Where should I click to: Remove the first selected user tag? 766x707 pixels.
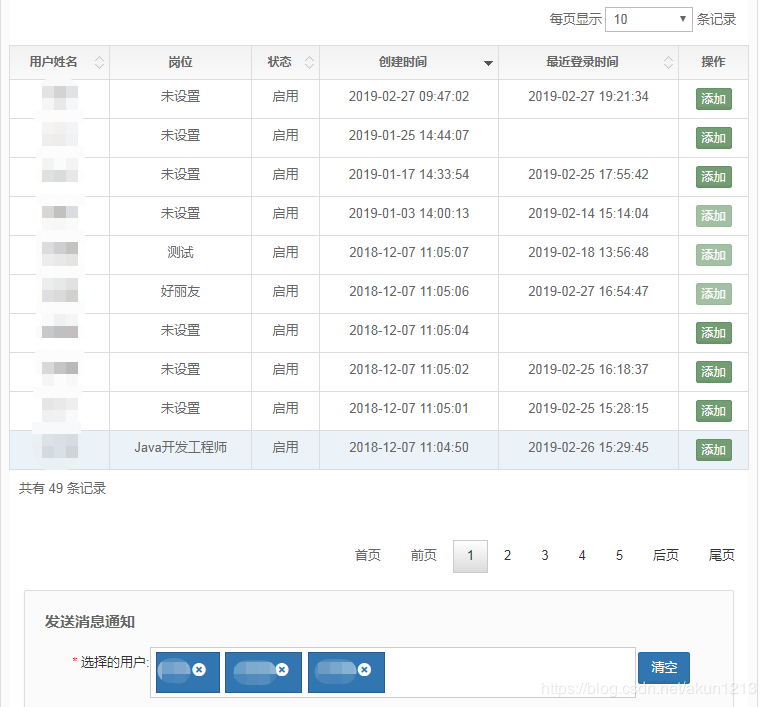199,670
